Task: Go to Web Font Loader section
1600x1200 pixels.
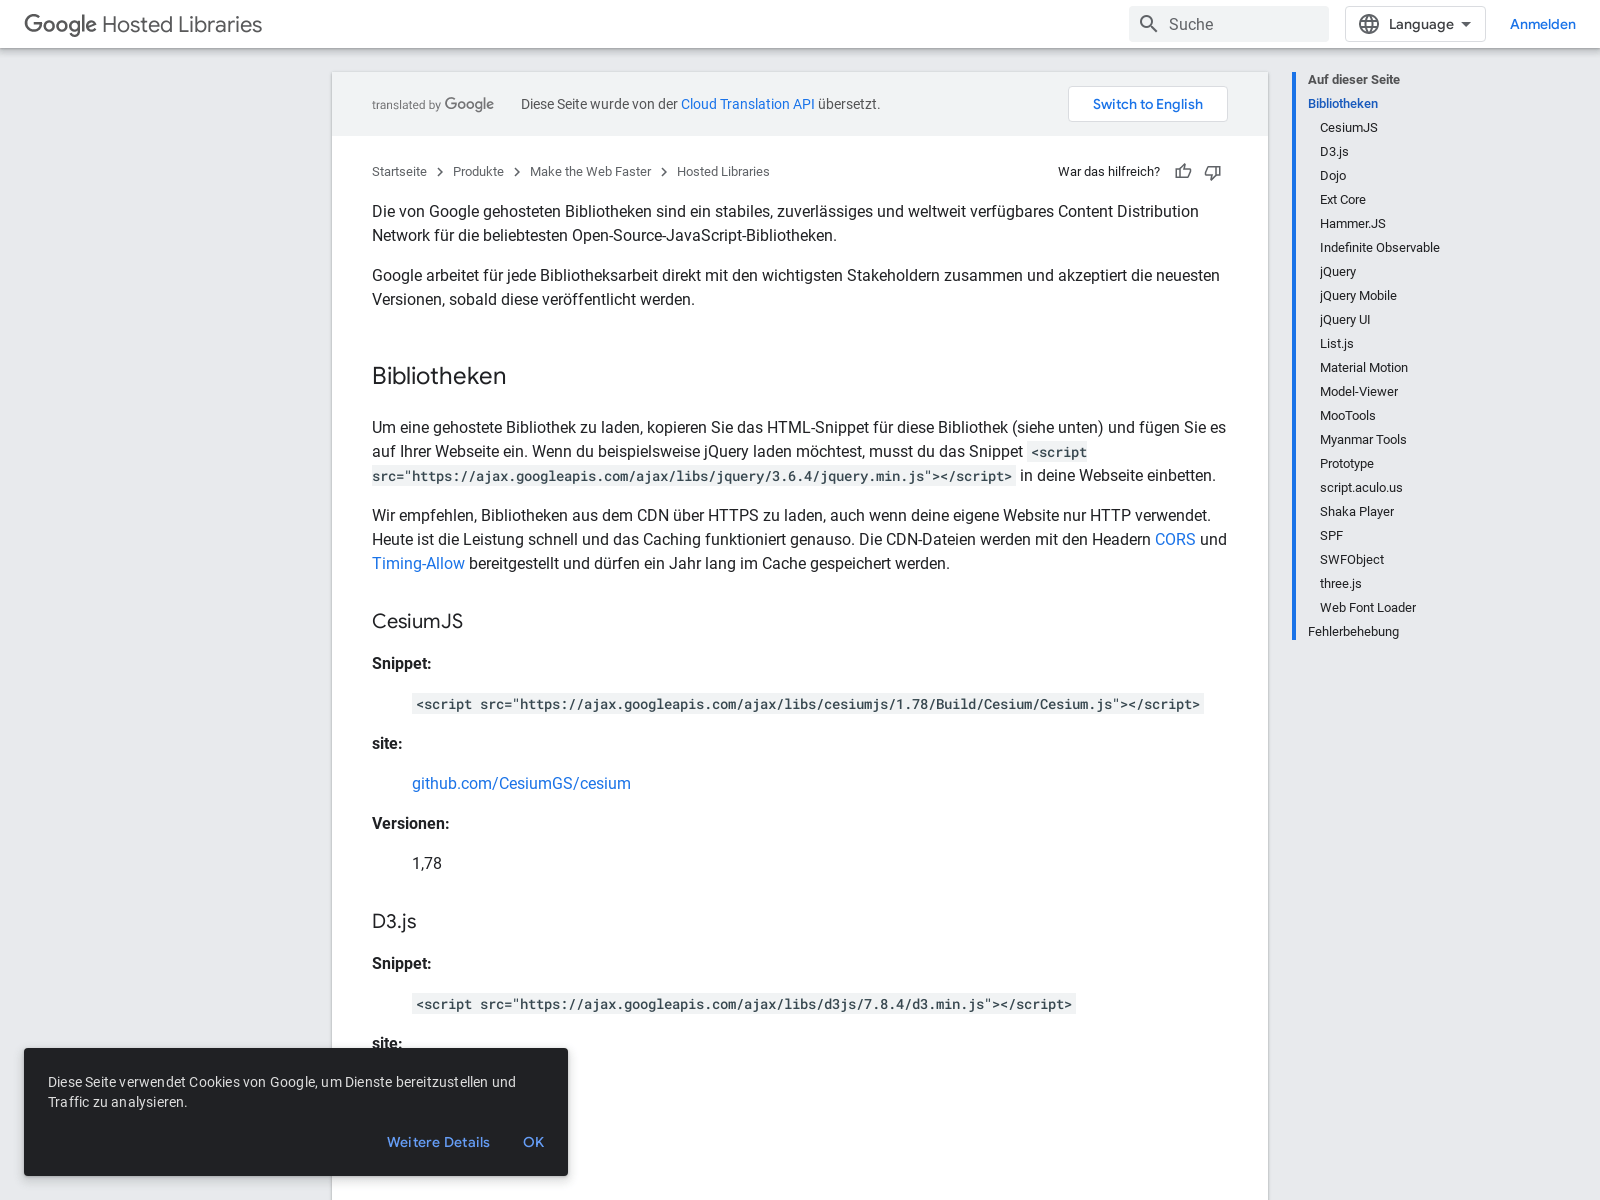Action: click(x=1368, y=608)
